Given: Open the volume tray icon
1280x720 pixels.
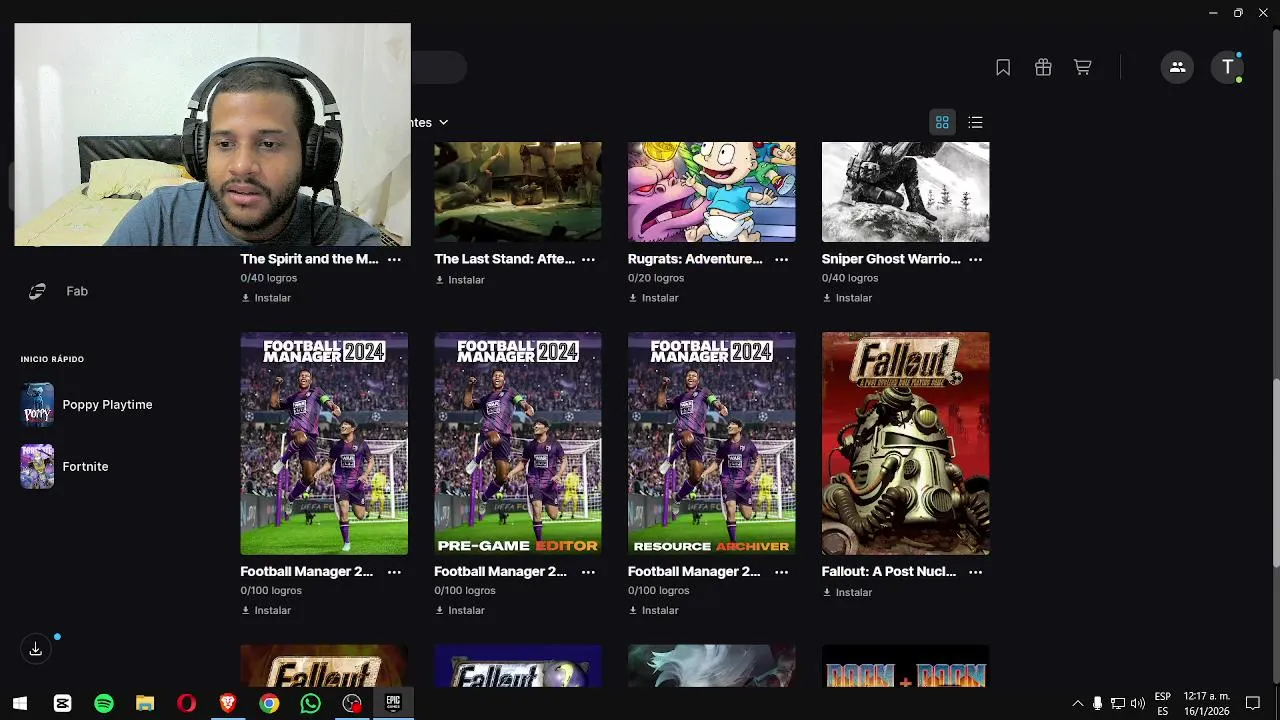Looking at the screenshot, I should click(x=1137, y=704).
